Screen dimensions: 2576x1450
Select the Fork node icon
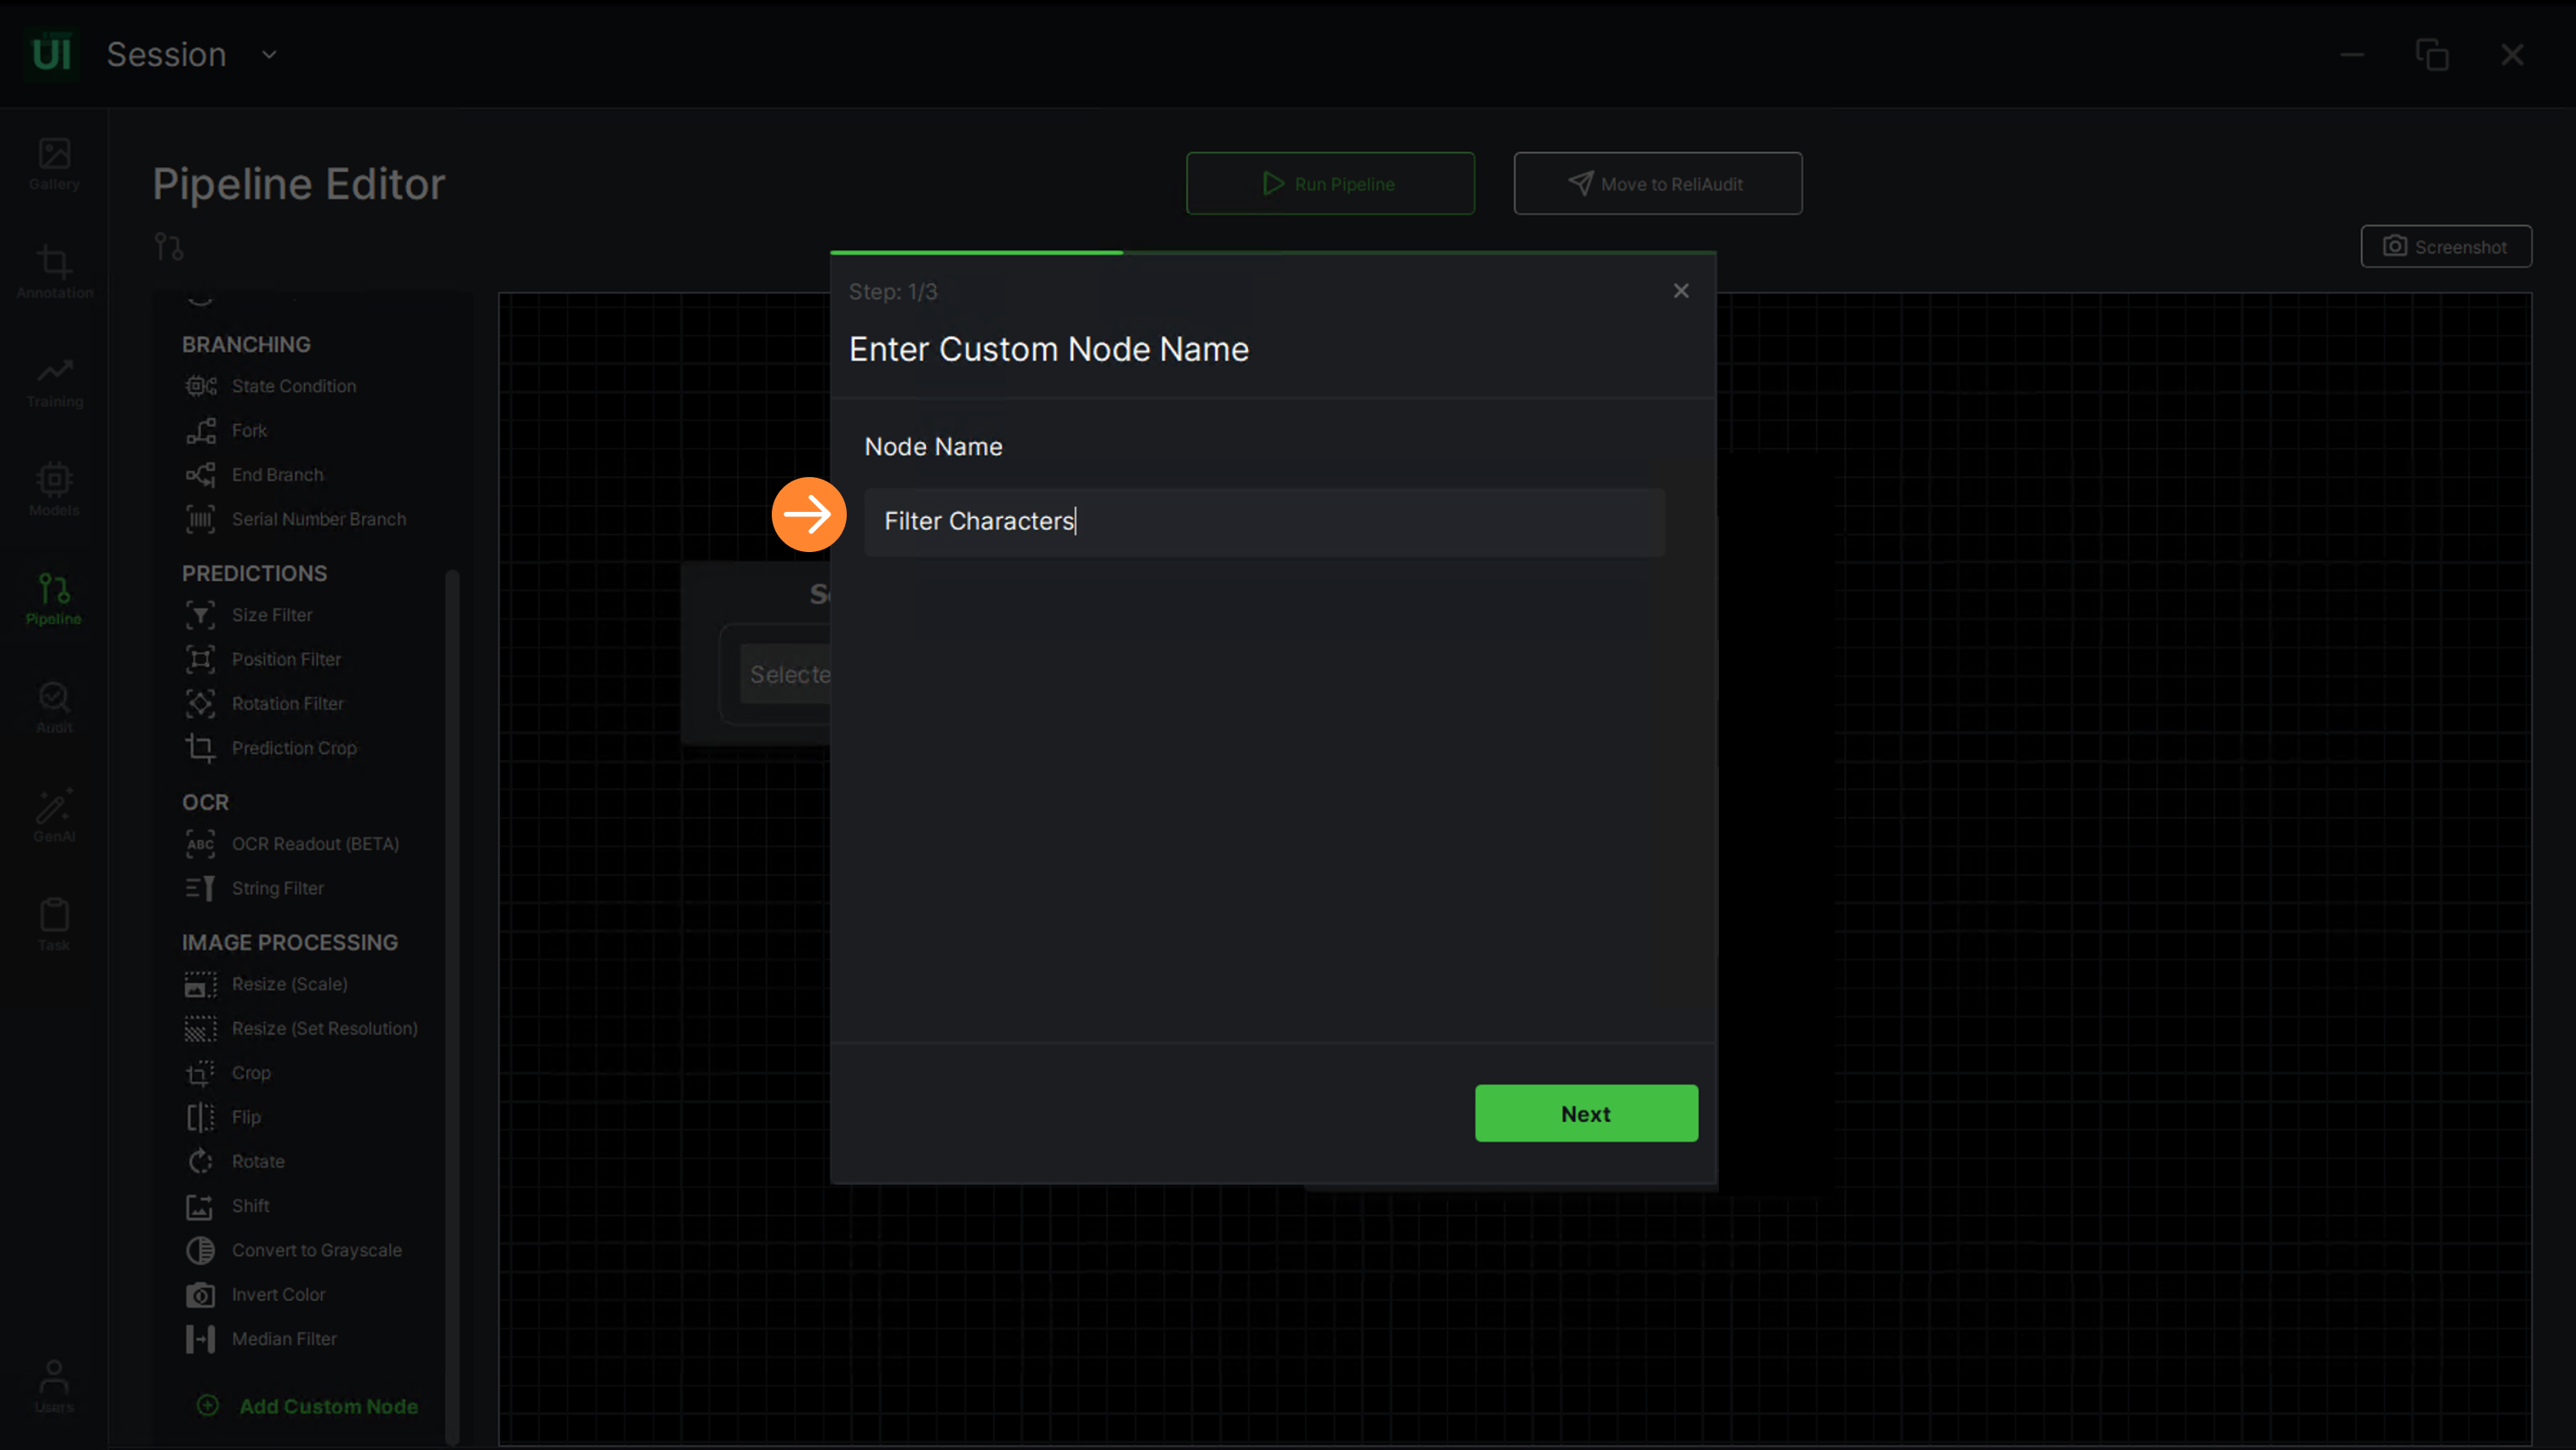click(x=200, y=431)
